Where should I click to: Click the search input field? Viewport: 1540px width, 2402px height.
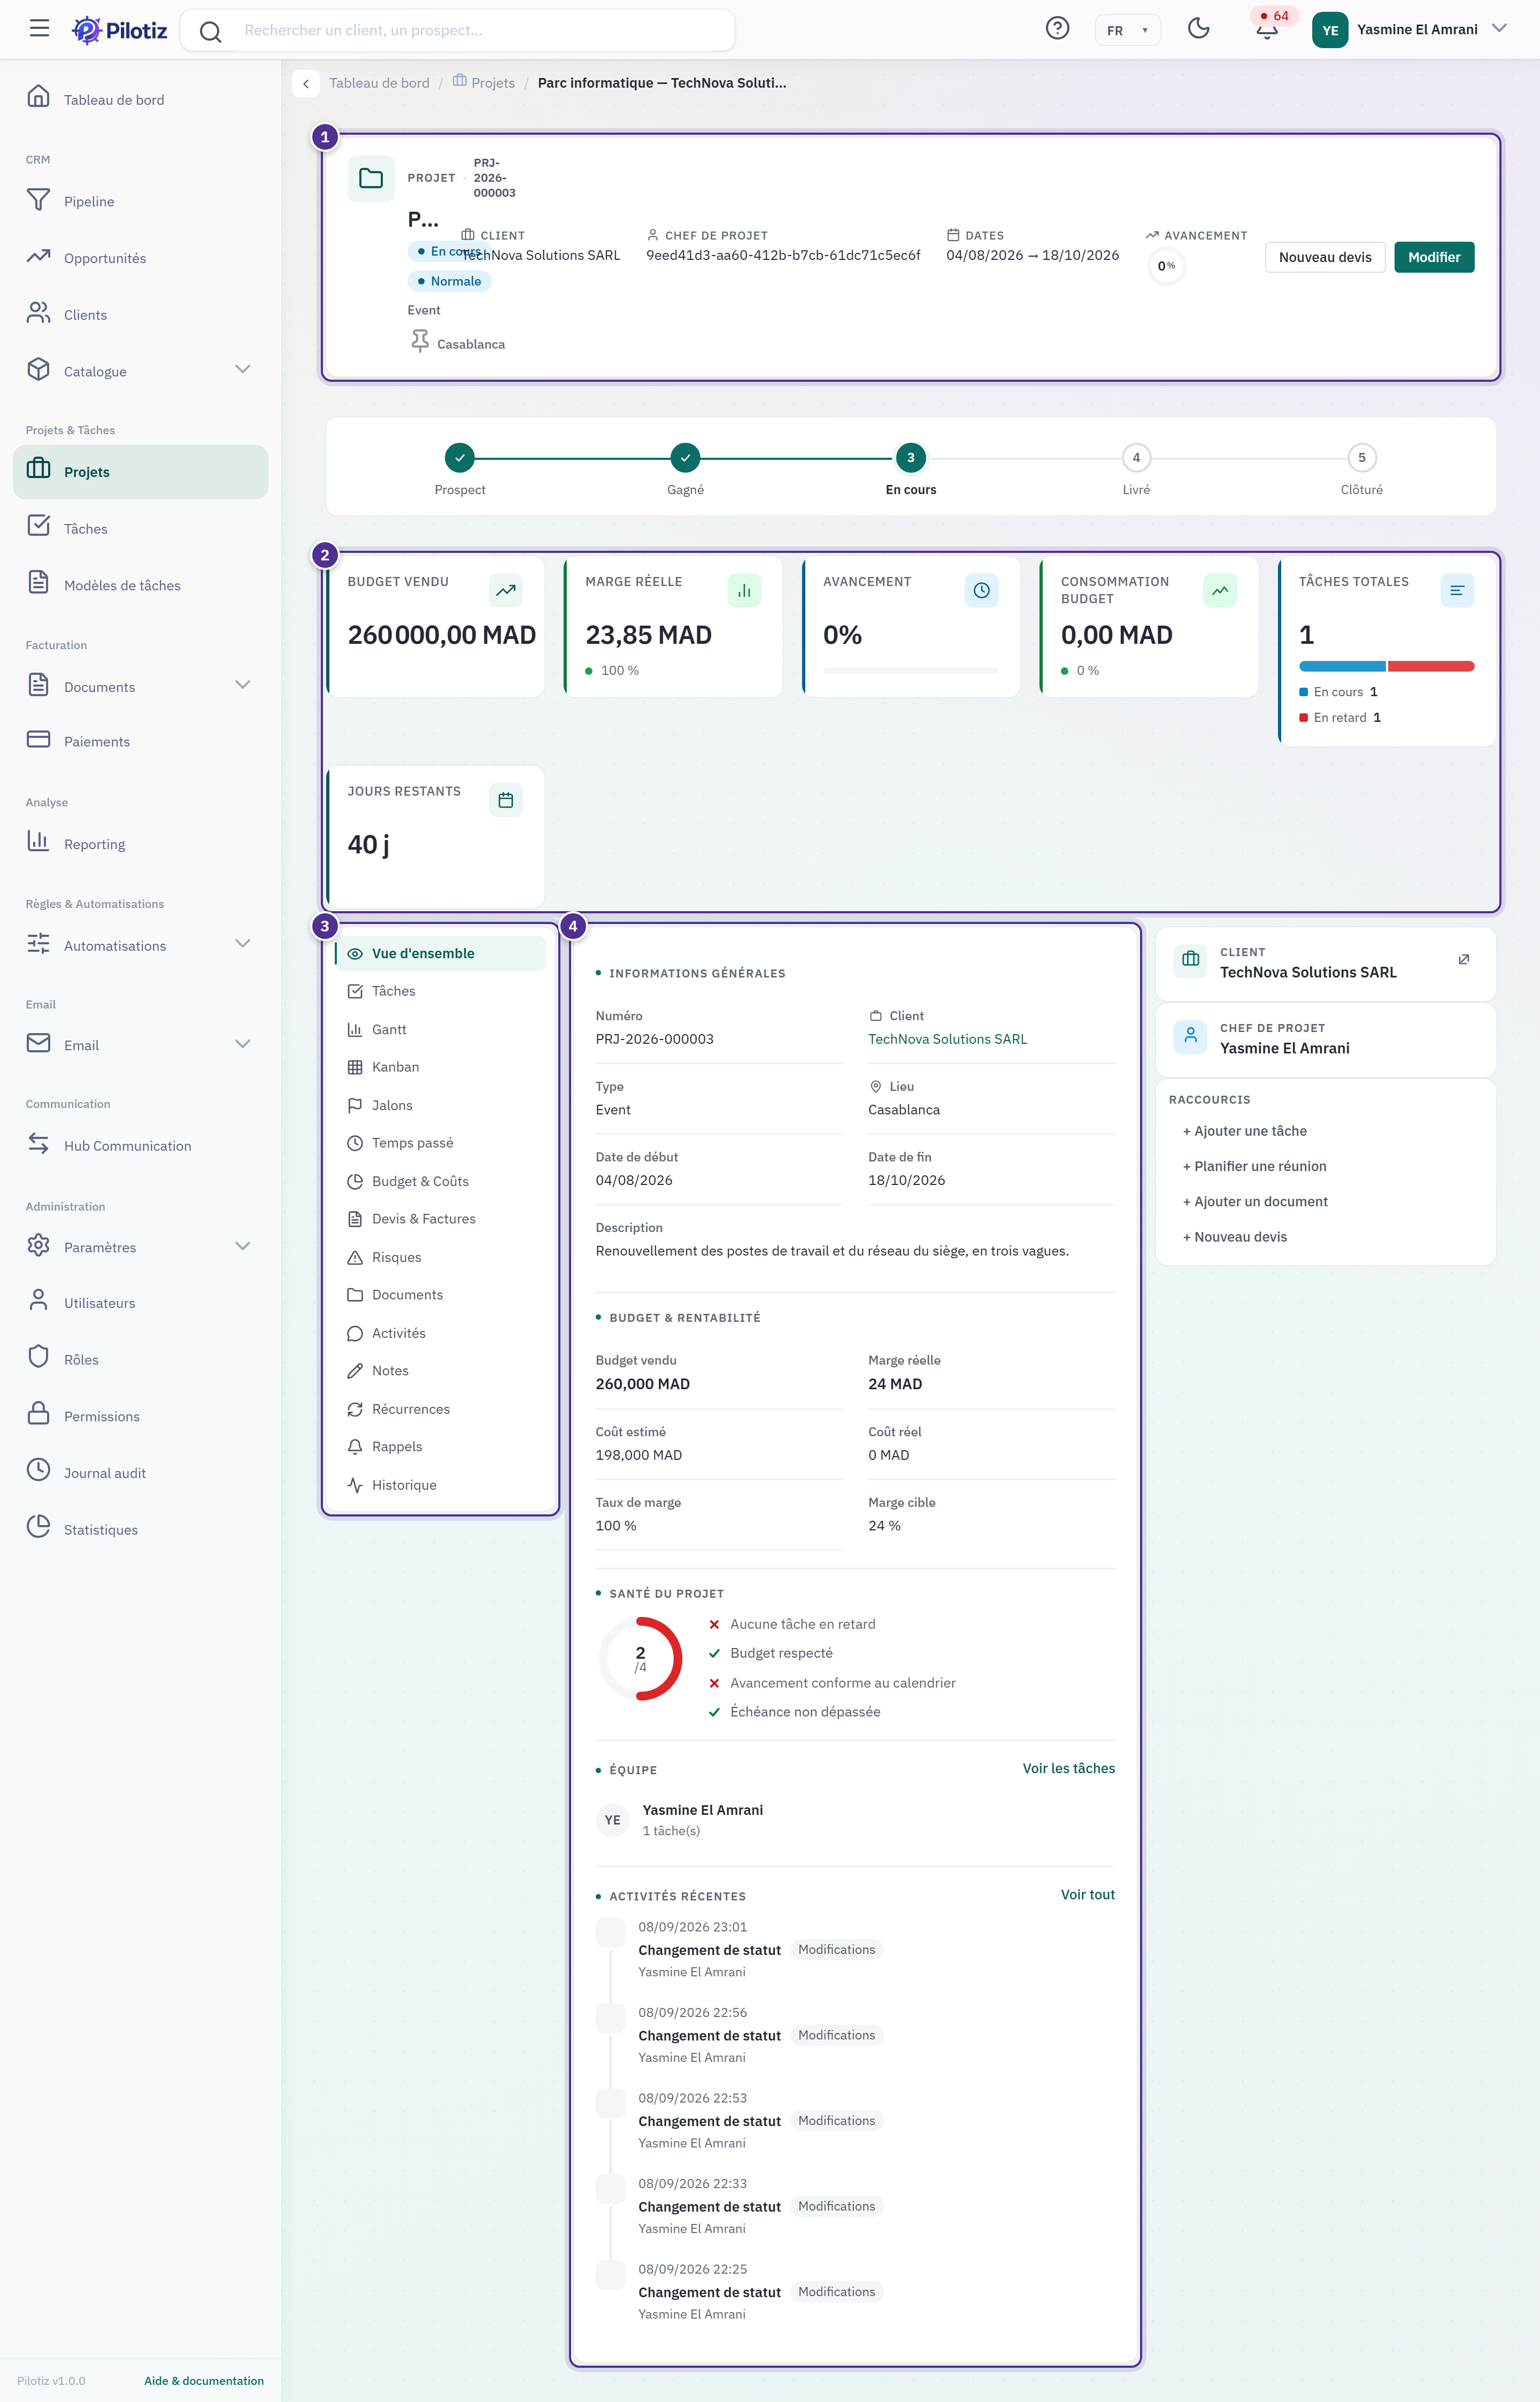458,30
